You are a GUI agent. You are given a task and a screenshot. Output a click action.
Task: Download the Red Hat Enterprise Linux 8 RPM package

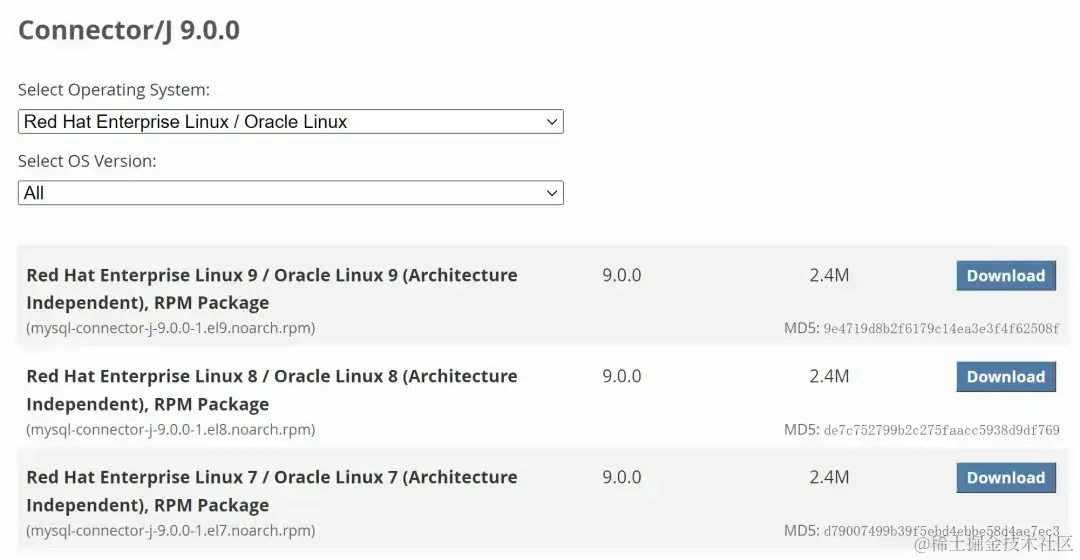(x=1006, y=377)
